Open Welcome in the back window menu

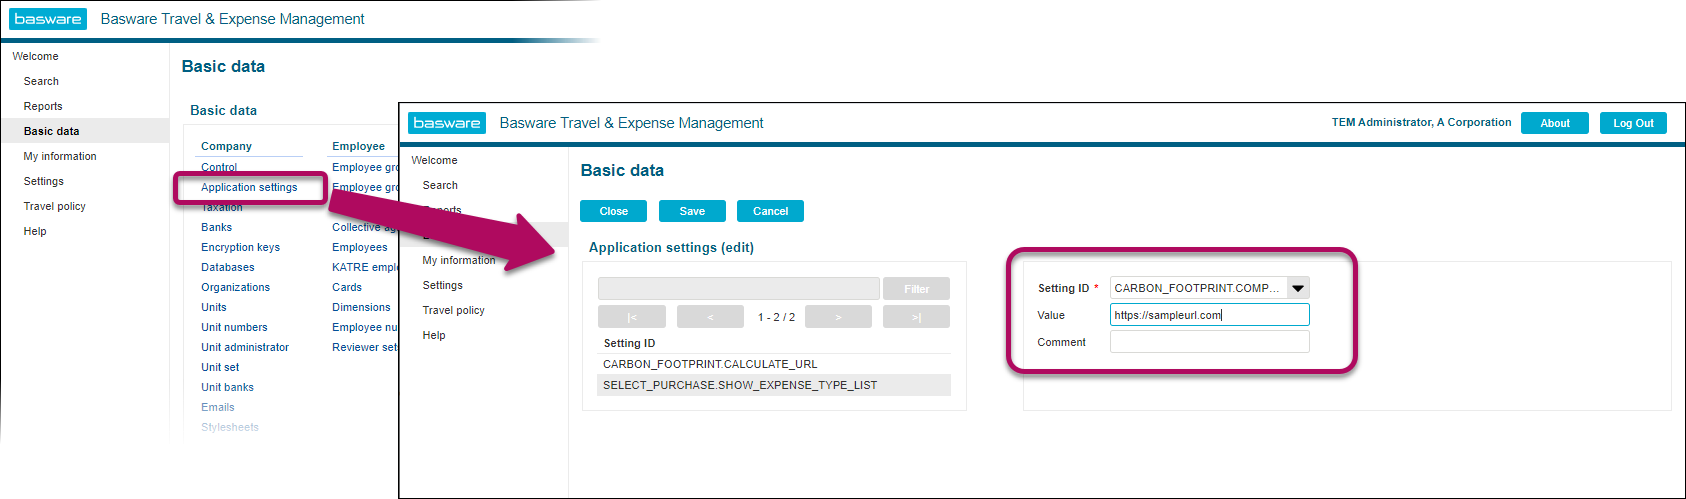(35, 56)
